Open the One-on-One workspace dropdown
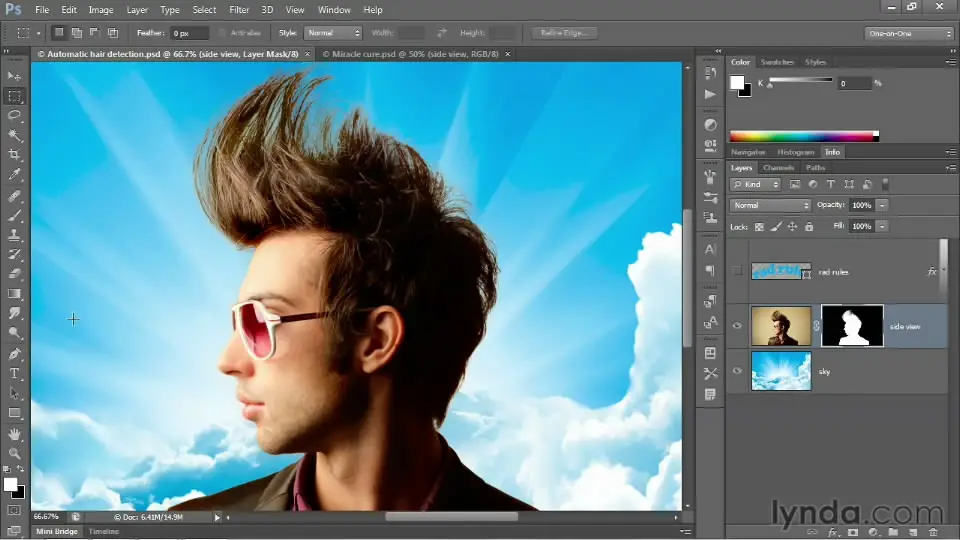960x540 pixels. coord(908,33)
